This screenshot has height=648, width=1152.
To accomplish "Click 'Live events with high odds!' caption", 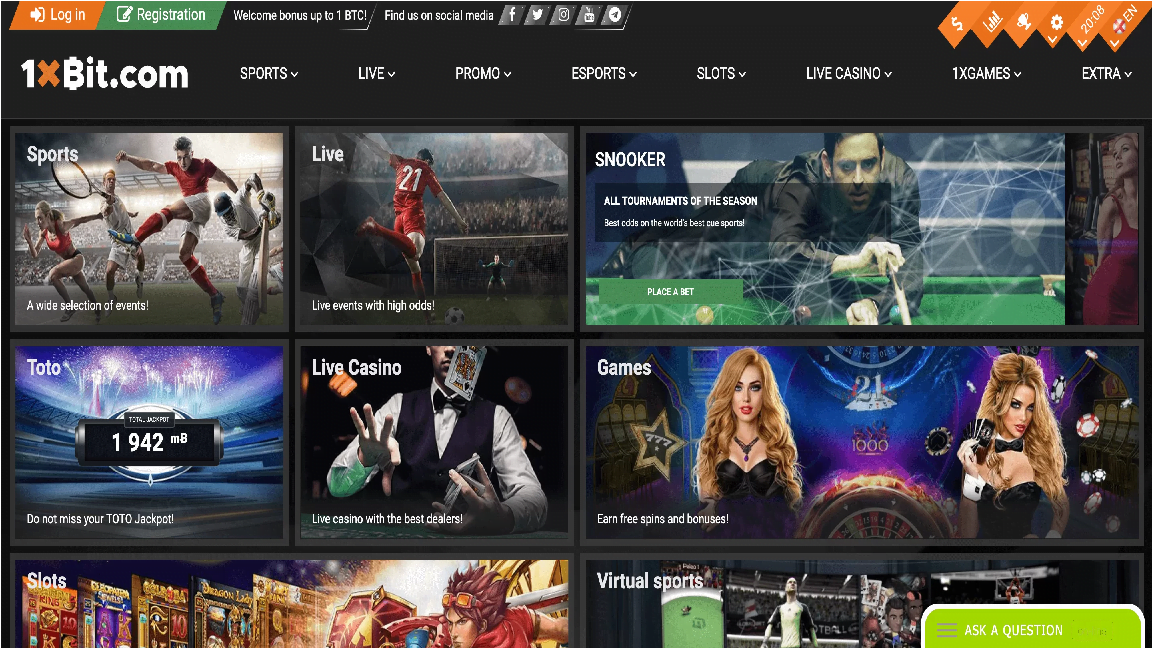I will pos(373,306).
